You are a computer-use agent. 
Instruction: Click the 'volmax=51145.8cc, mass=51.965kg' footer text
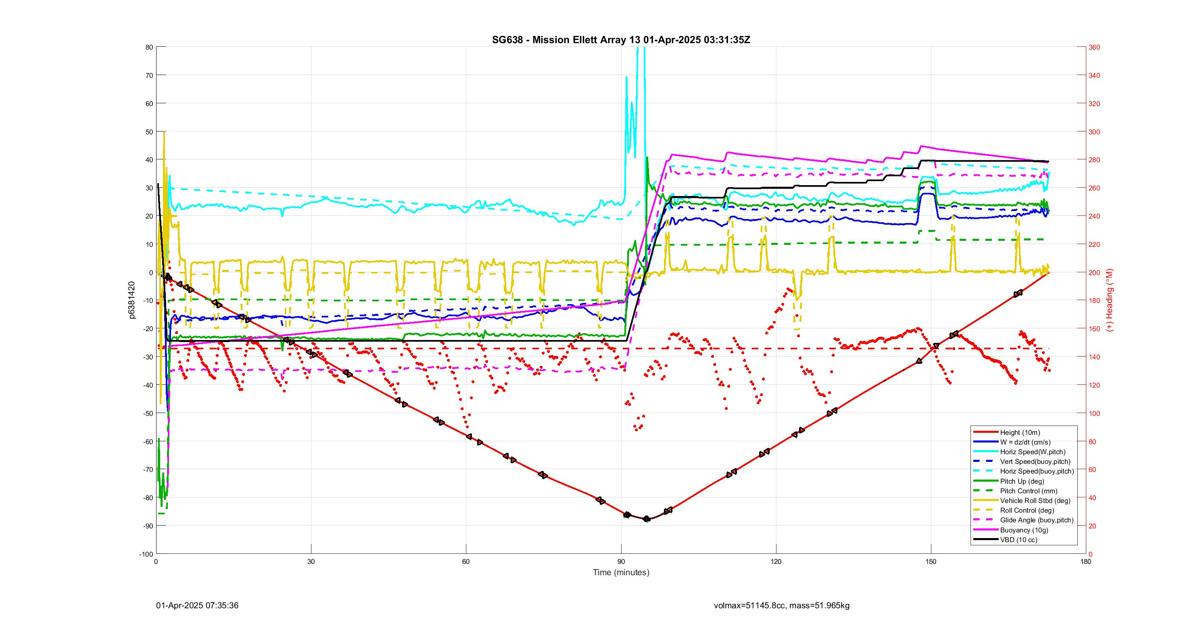tap(782, 605)
